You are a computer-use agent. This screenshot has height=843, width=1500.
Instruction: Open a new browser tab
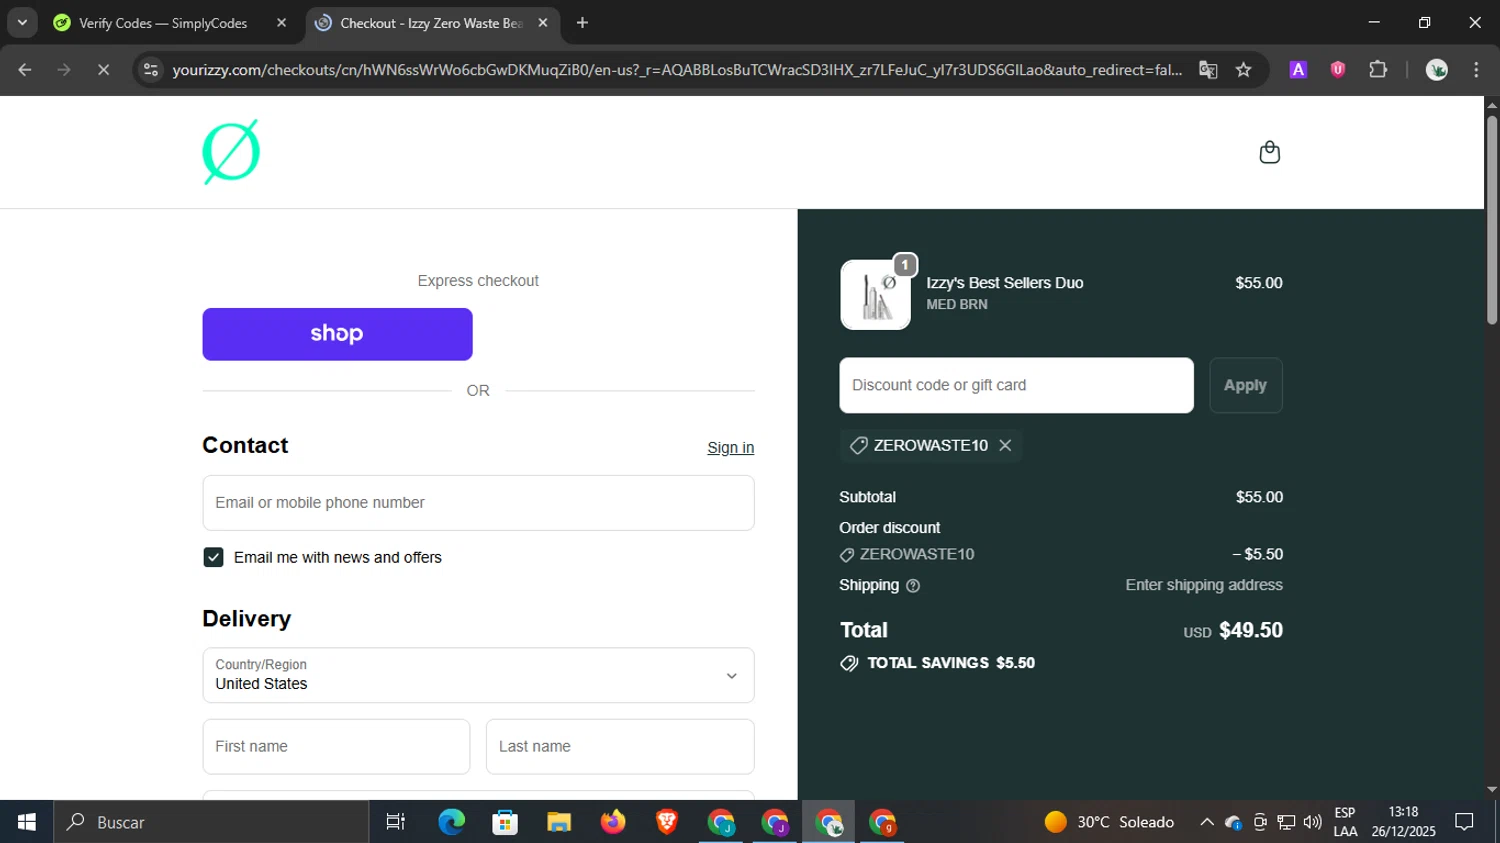(582, 23)
